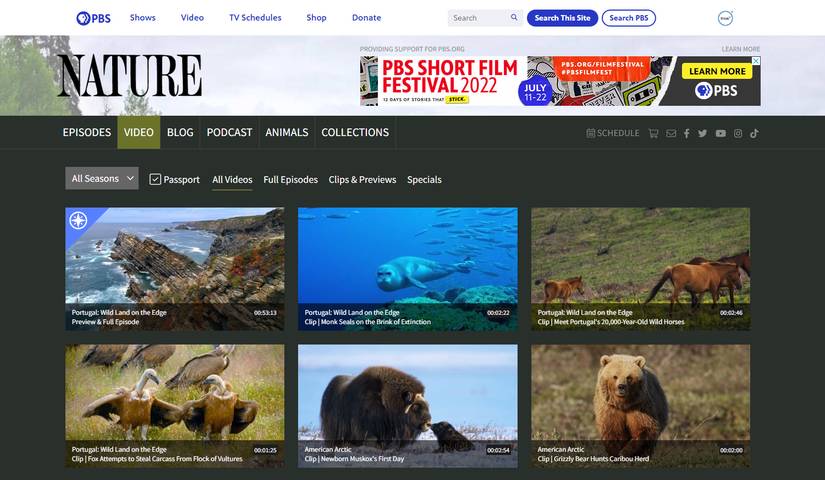The width and height of the screenshot is (825, 480).
Task: Play Portugal Preview & Full Episode thumbnail
Action: pyautogui.click(x=175, y=269)
